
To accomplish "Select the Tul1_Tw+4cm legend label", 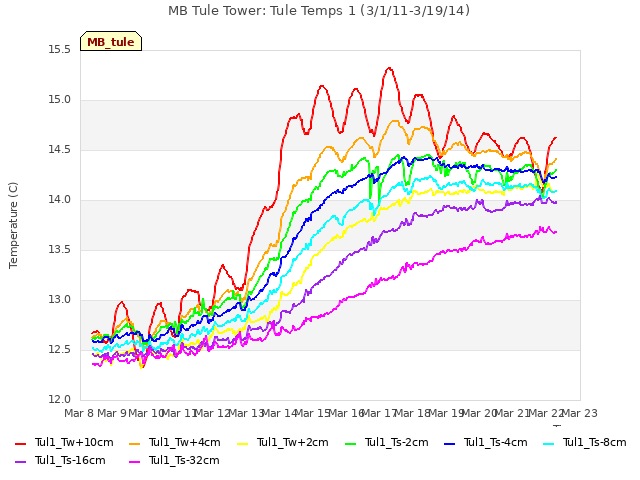I will [184, 442].
